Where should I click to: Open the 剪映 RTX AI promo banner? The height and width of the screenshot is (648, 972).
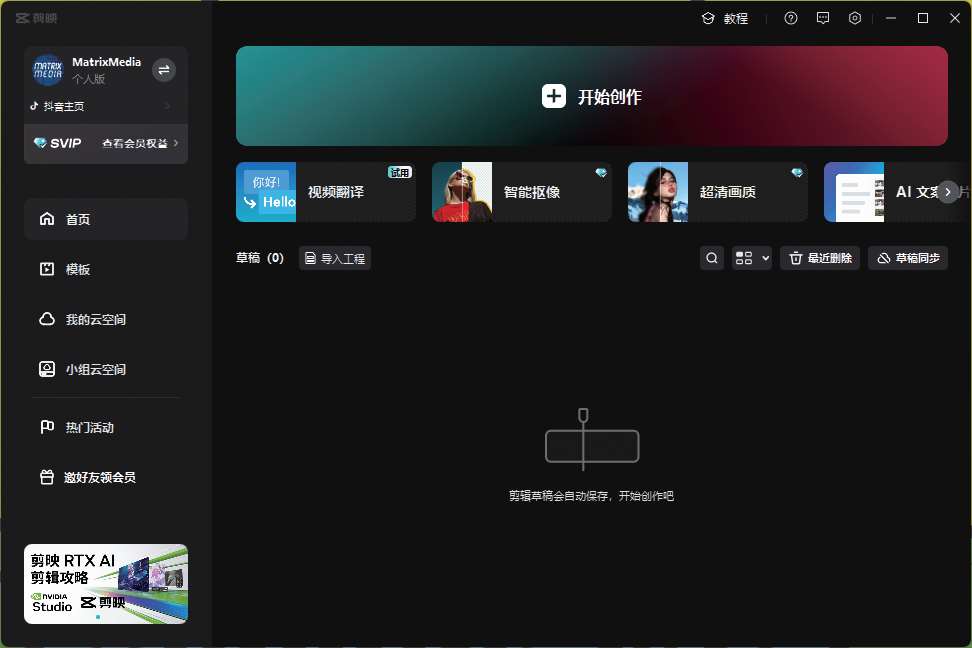[106, 584]
